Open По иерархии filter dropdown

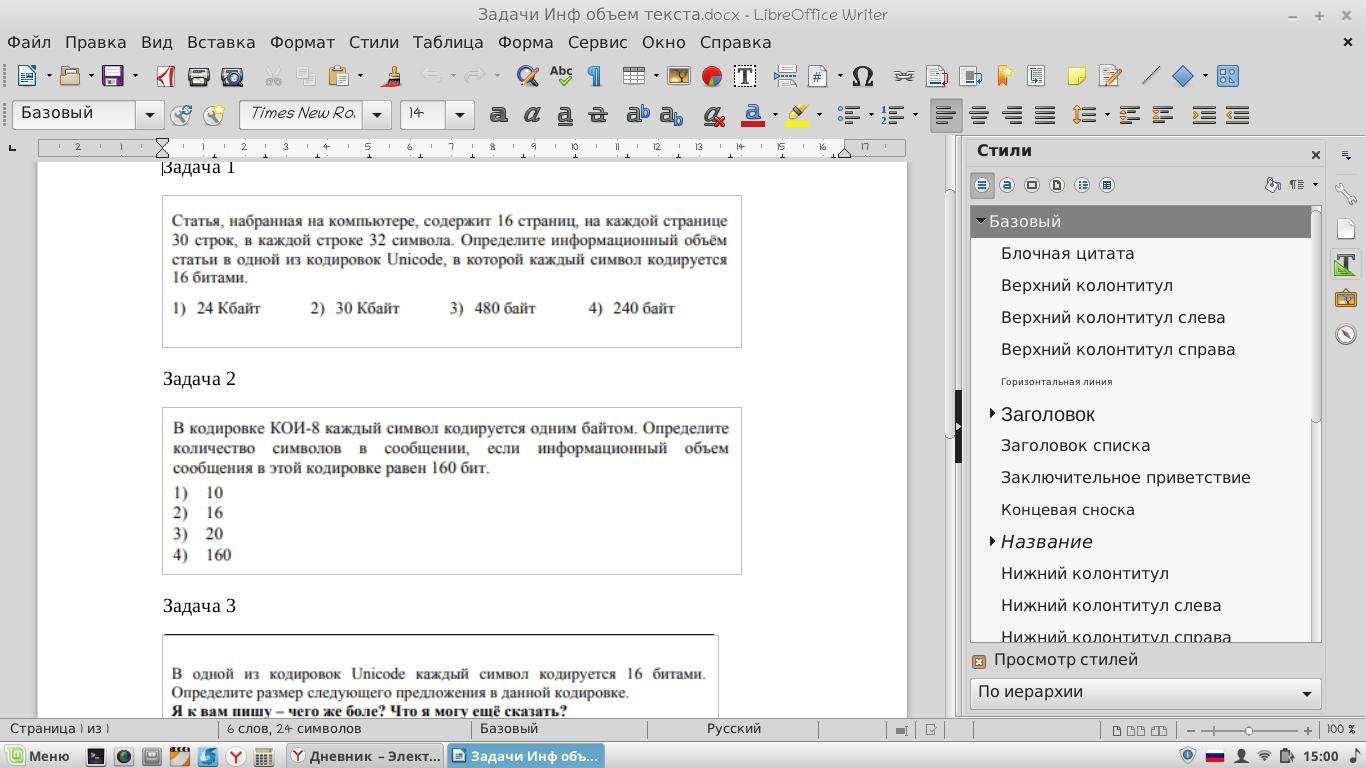[1145, 692]
